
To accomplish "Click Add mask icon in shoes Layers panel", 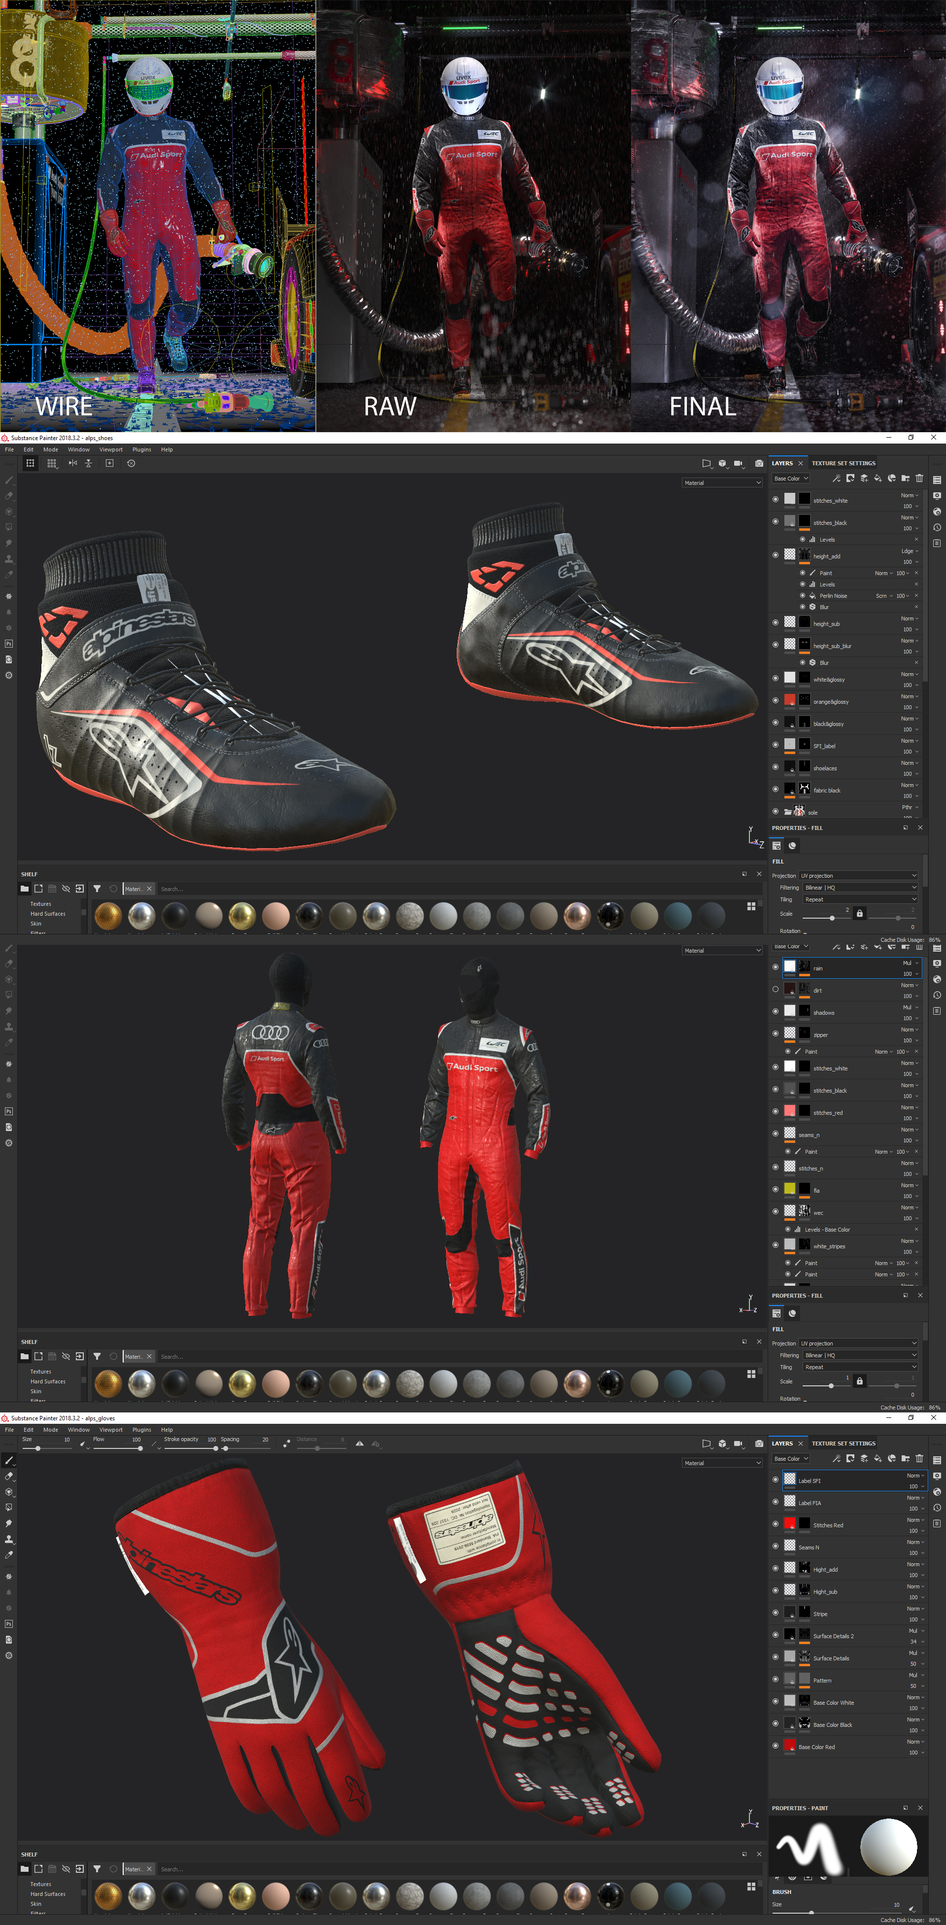I will (x=850, y=478).
